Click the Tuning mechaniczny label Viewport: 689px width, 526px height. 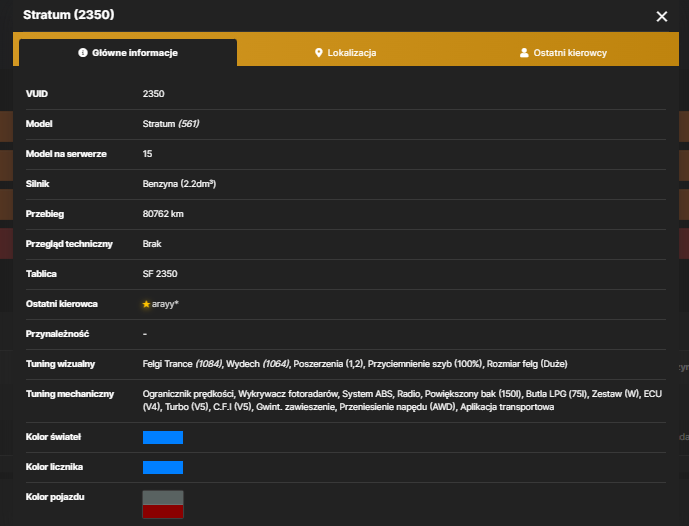coord(70,394)
